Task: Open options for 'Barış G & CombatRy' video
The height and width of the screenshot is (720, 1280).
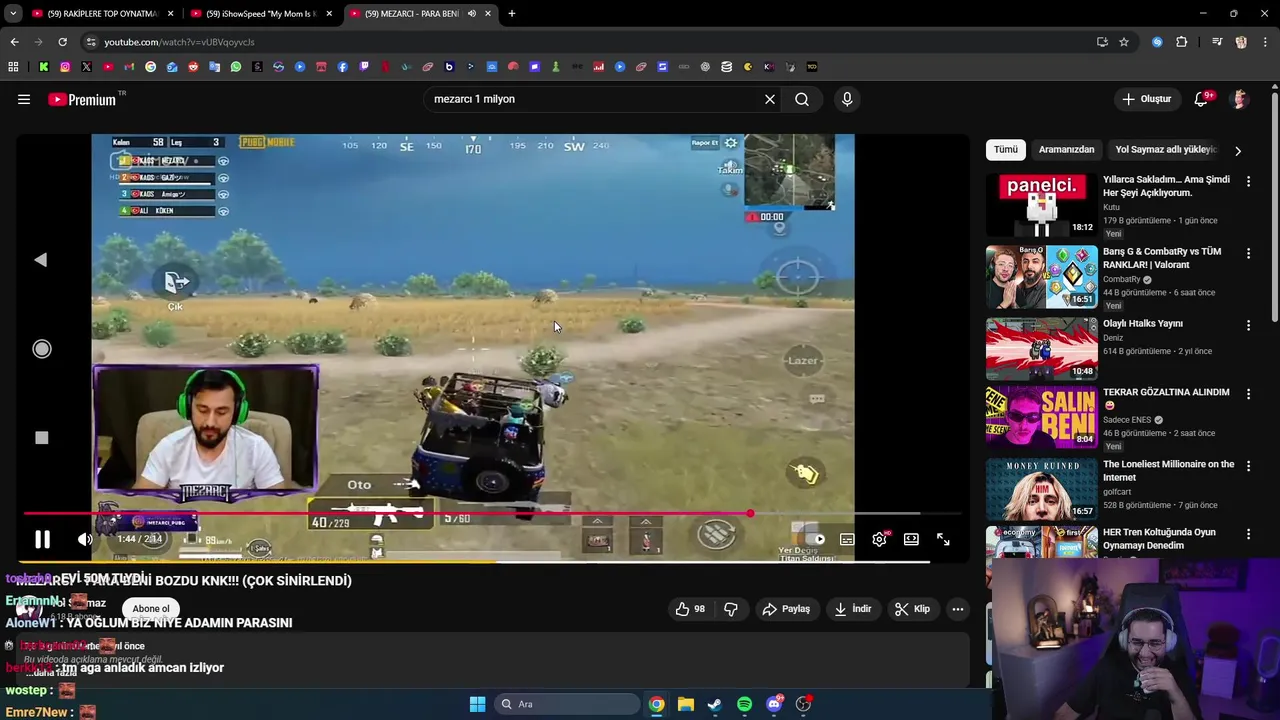Action: tap(1248, 254)
